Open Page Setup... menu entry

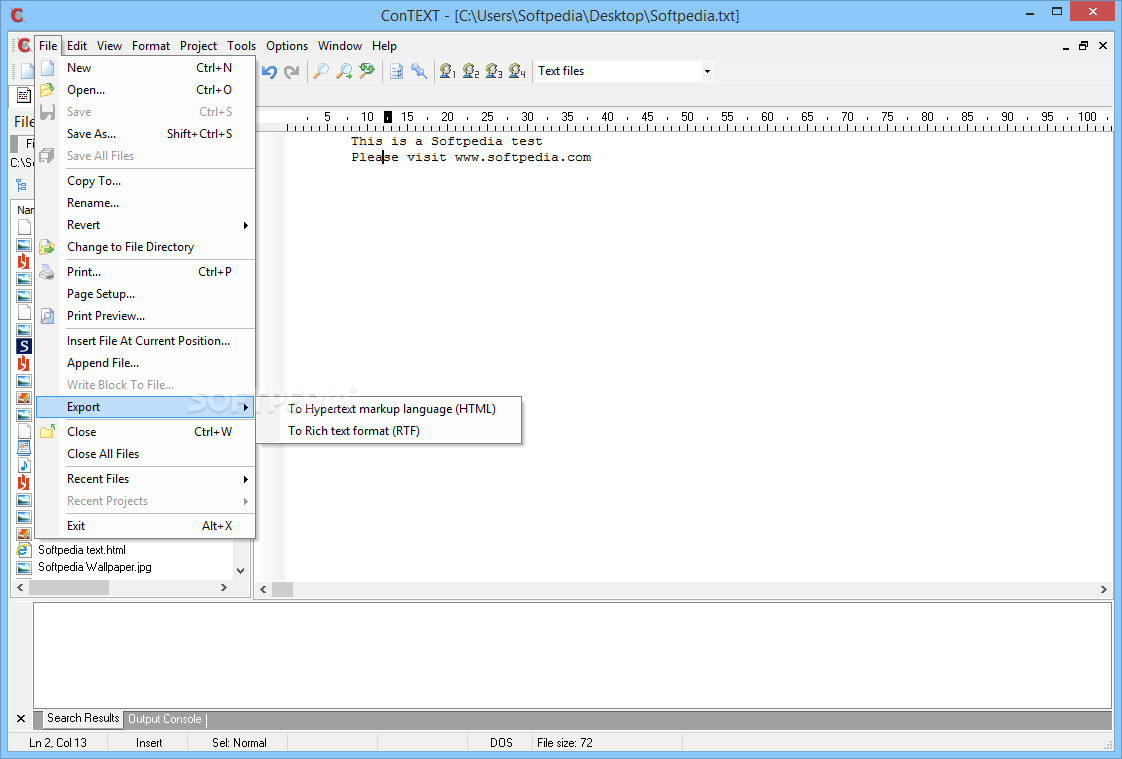146,294
